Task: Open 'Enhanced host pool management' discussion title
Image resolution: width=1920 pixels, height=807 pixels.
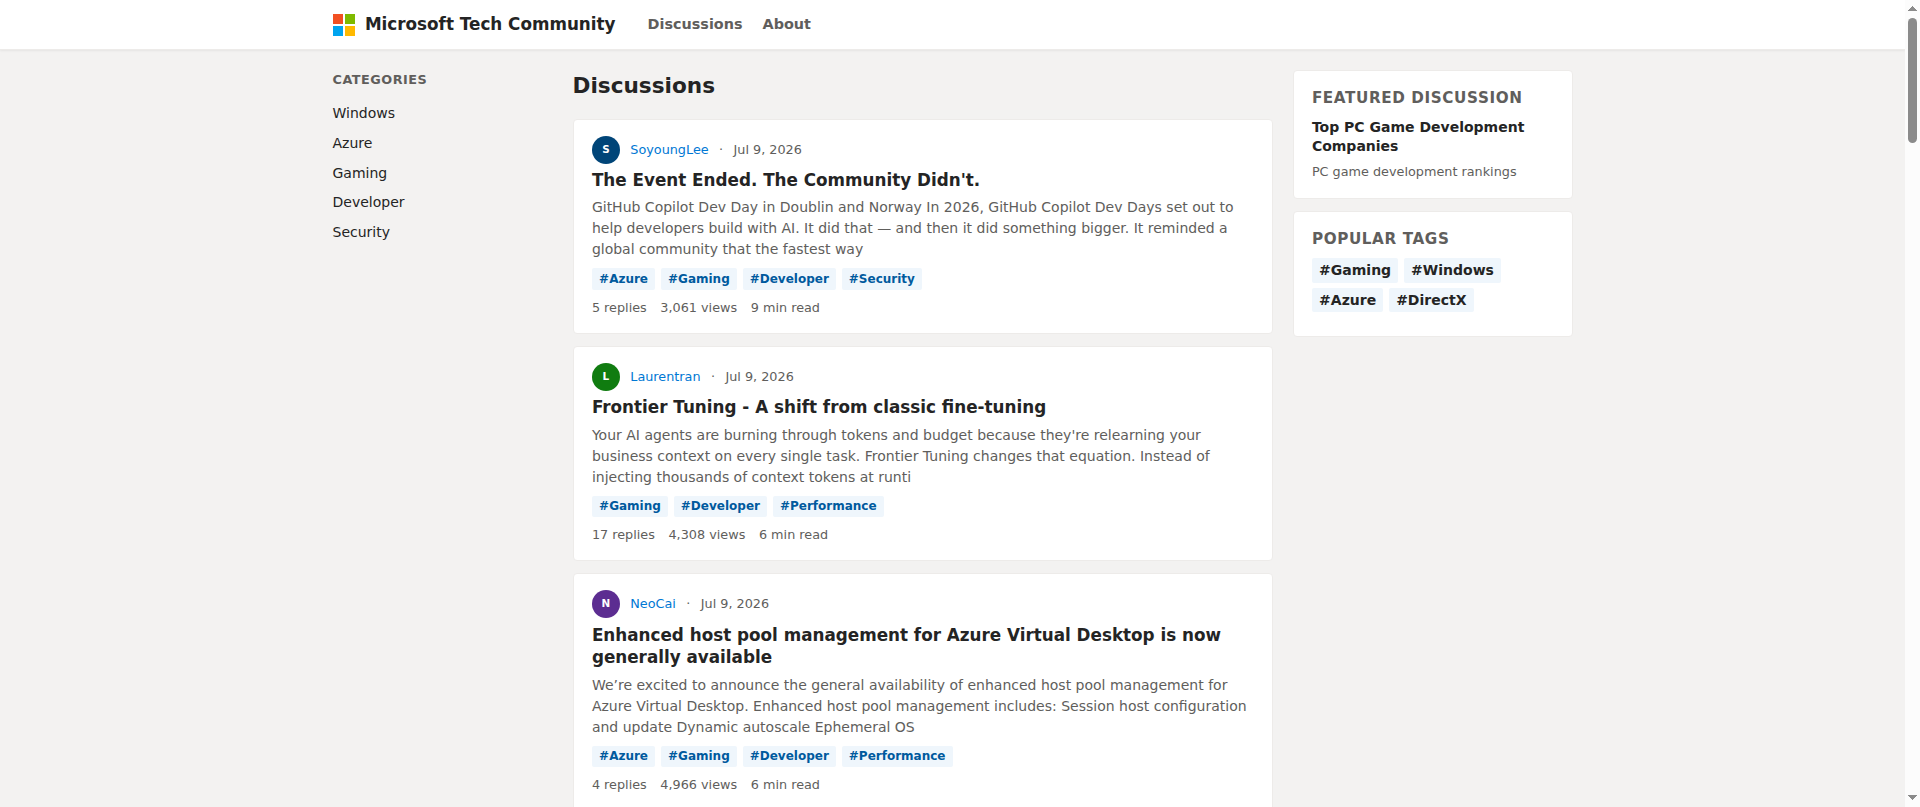Action: 906,646
